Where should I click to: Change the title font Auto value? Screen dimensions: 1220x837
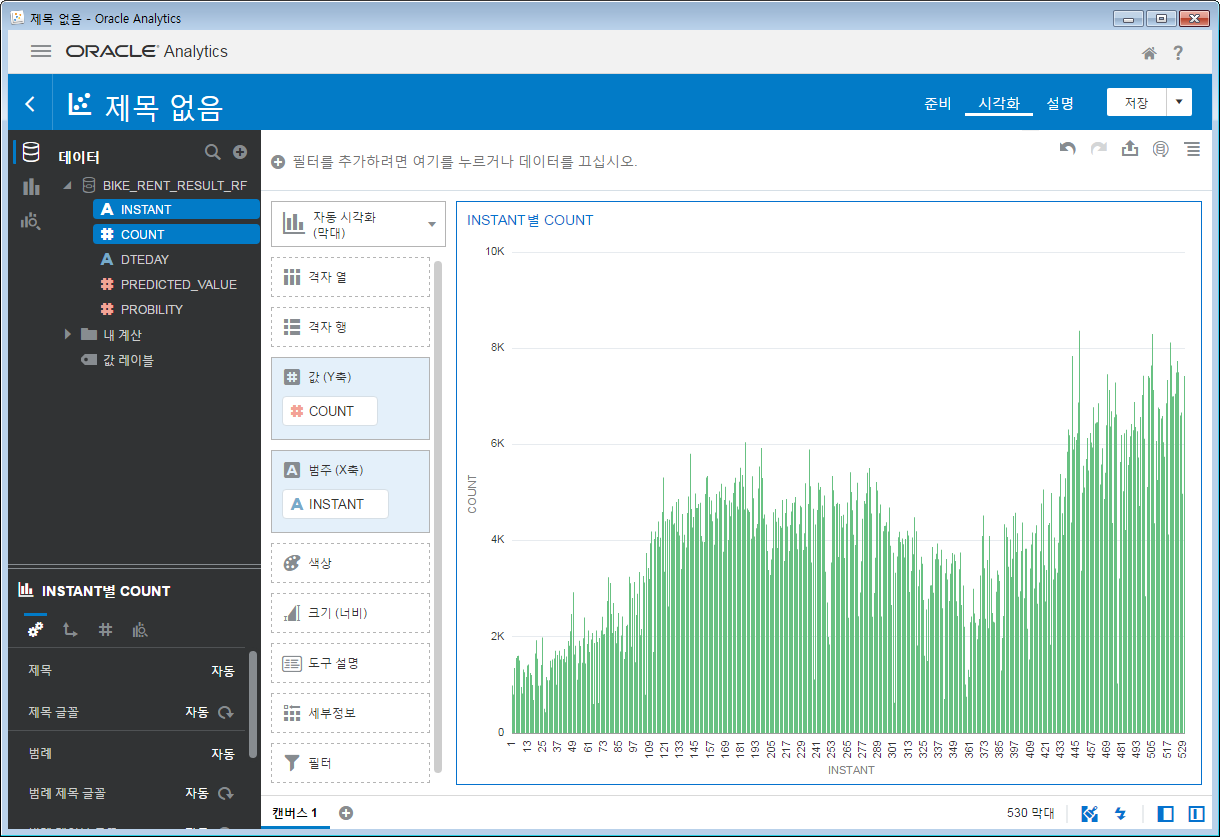pyautogui.click(x=197, y=713)
